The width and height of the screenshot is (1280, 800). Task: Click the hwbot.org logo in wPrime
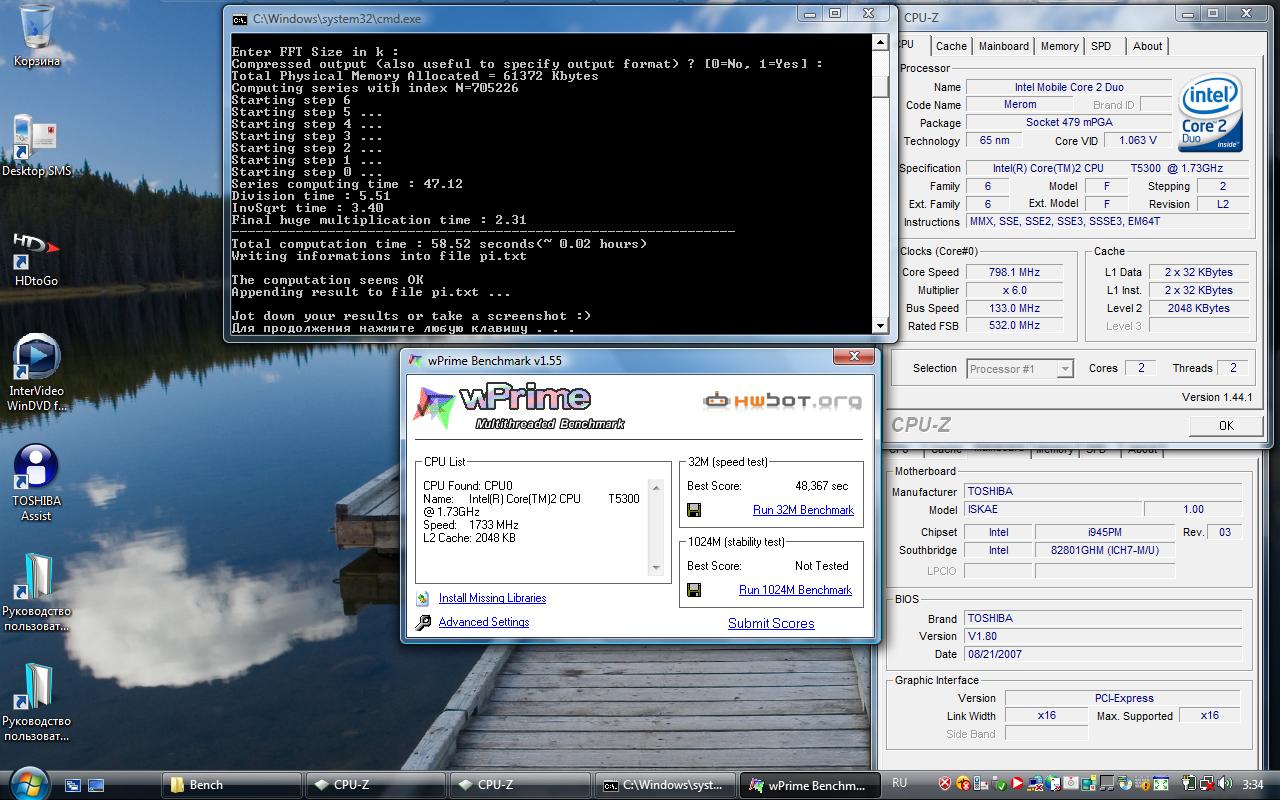click(x=782, y=401)
